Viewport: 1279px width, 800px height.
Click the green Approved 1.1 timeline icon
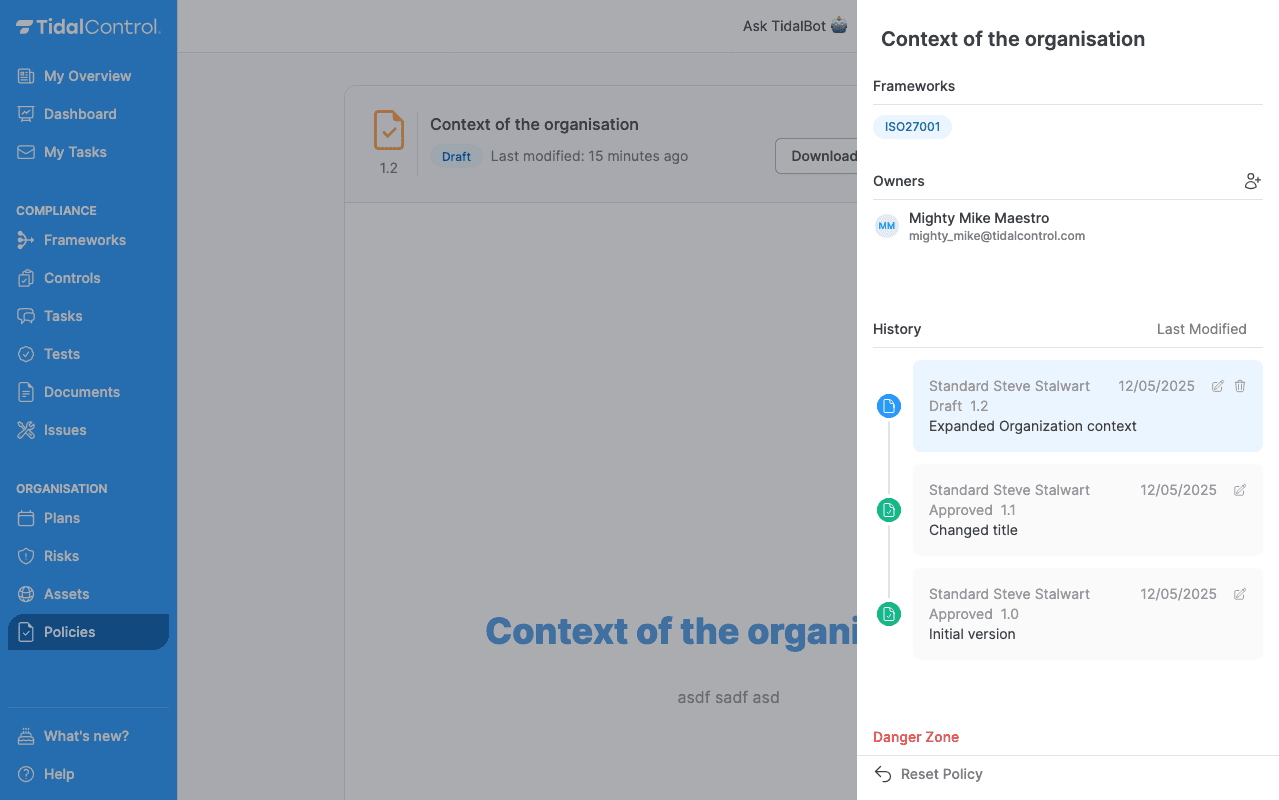pos(888,510)
